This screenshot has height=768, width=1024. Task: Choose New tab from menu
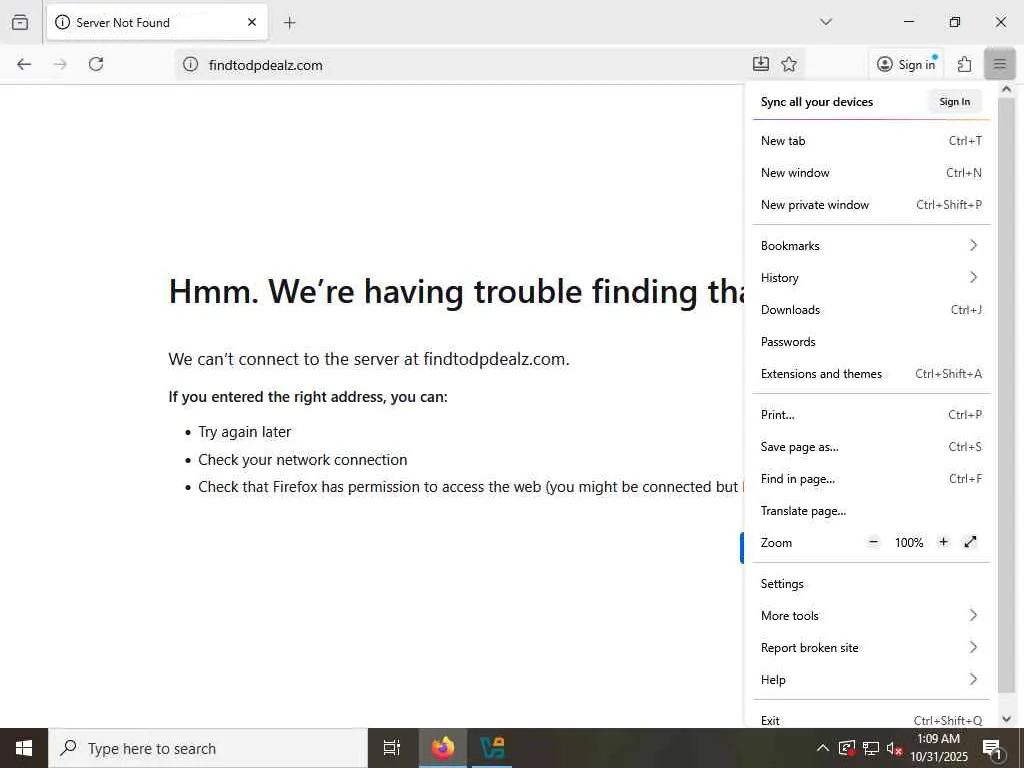click(871, 140)
